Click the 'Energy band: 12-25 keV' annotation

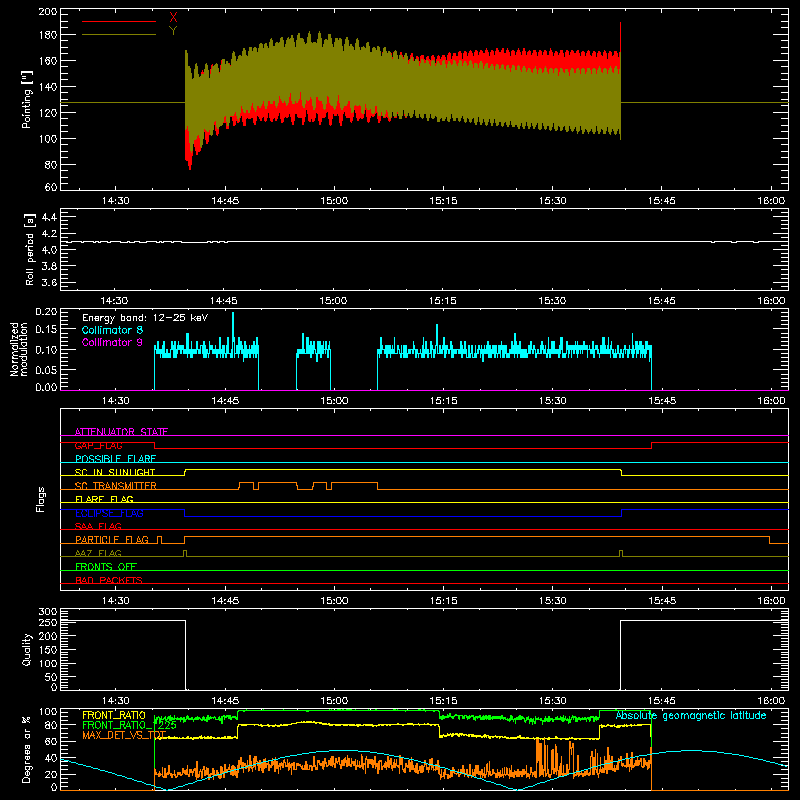145,318
